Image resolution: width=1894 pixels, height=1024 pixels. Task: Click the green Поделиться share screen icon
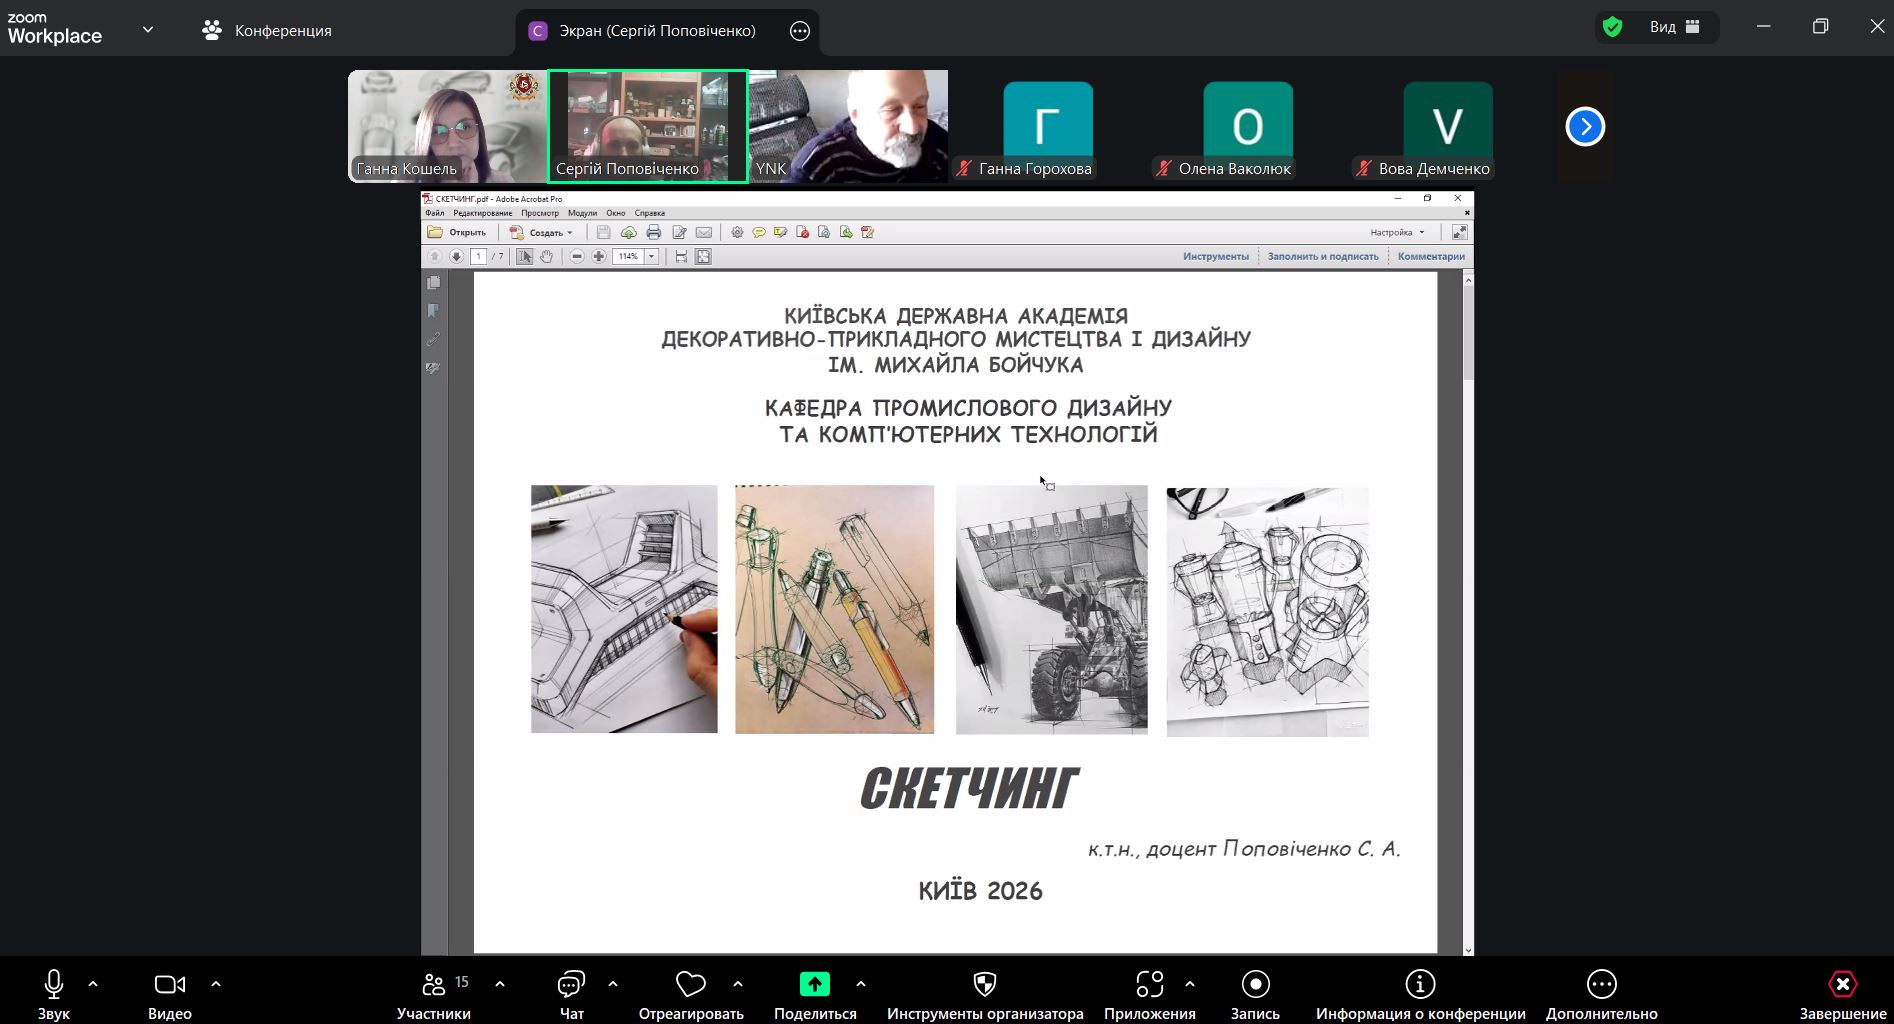[814, 985]
